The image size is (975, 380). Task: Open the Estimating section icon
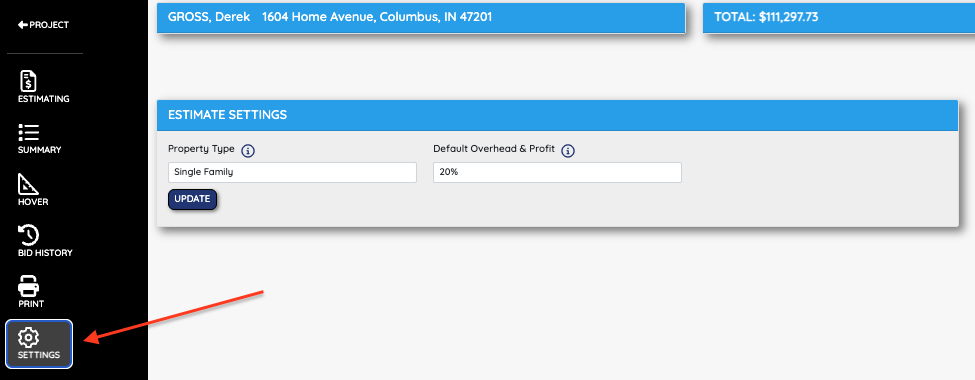click(29, 81)
